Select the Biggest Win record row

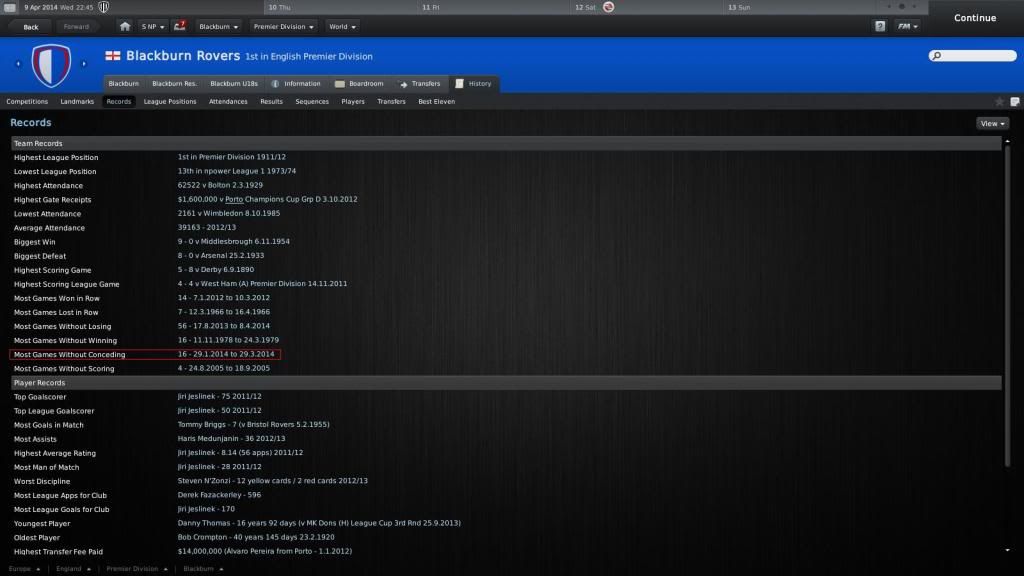coord(506,242)
